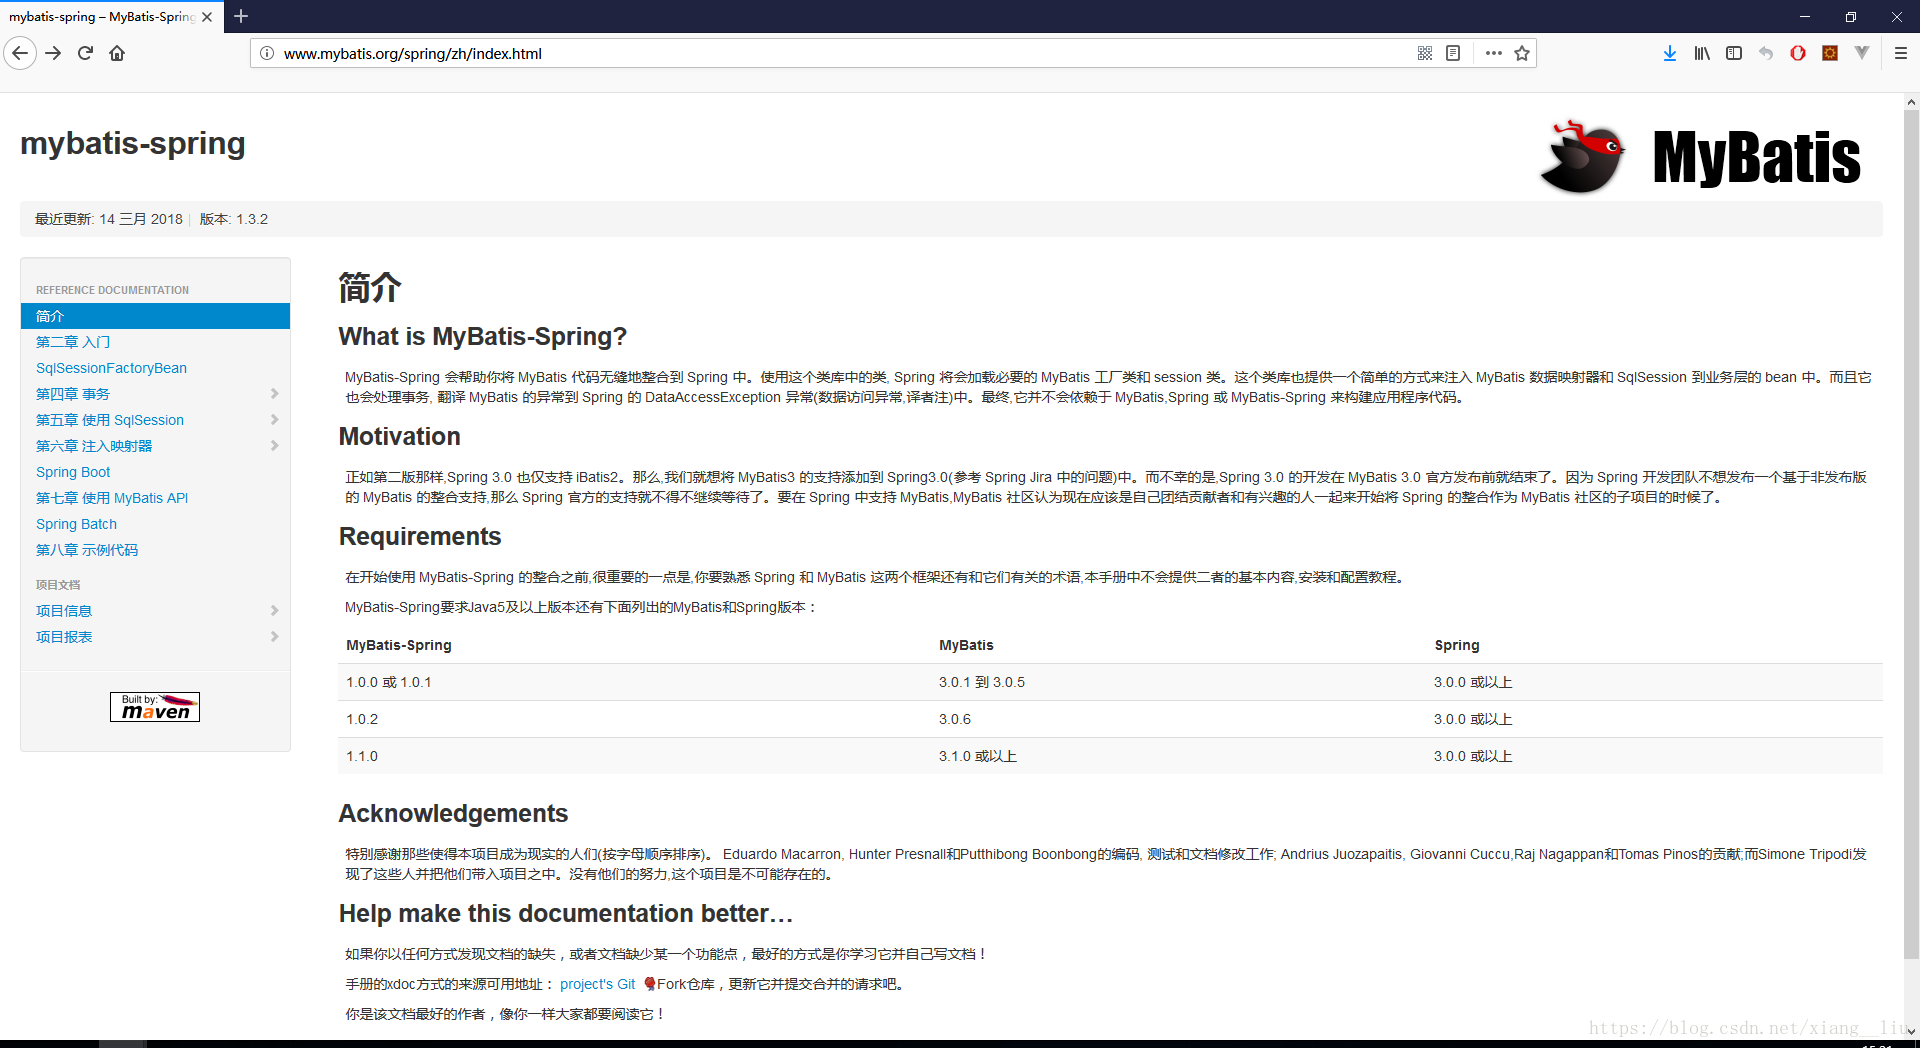
Task: Open SqlSessionFactoryBean page
Action: (x=111, y=368)
